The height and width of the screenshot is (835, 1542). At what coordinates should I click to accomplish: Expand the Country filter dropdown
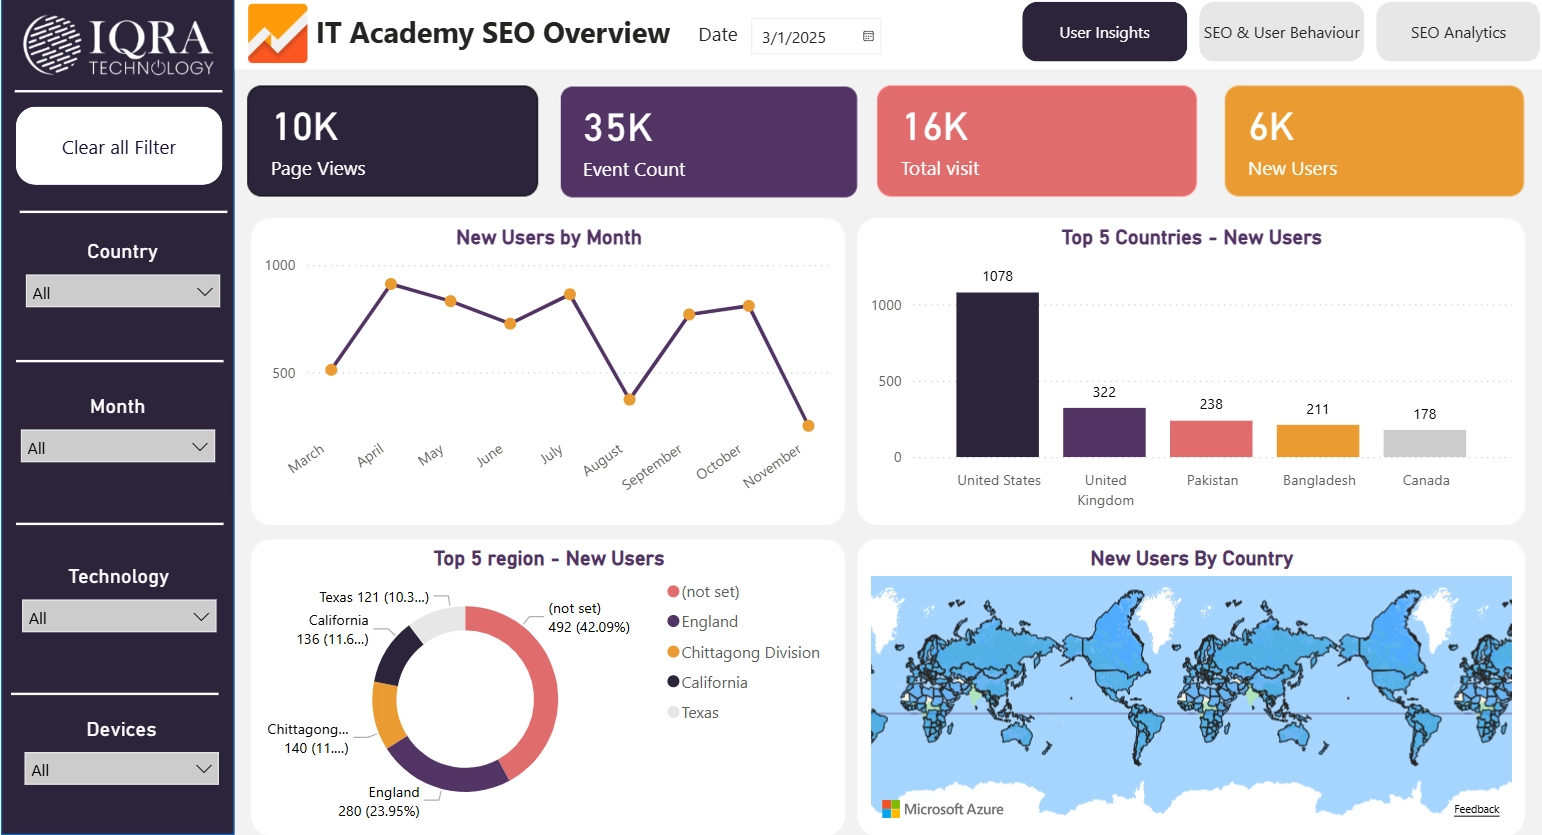point(122,292)
